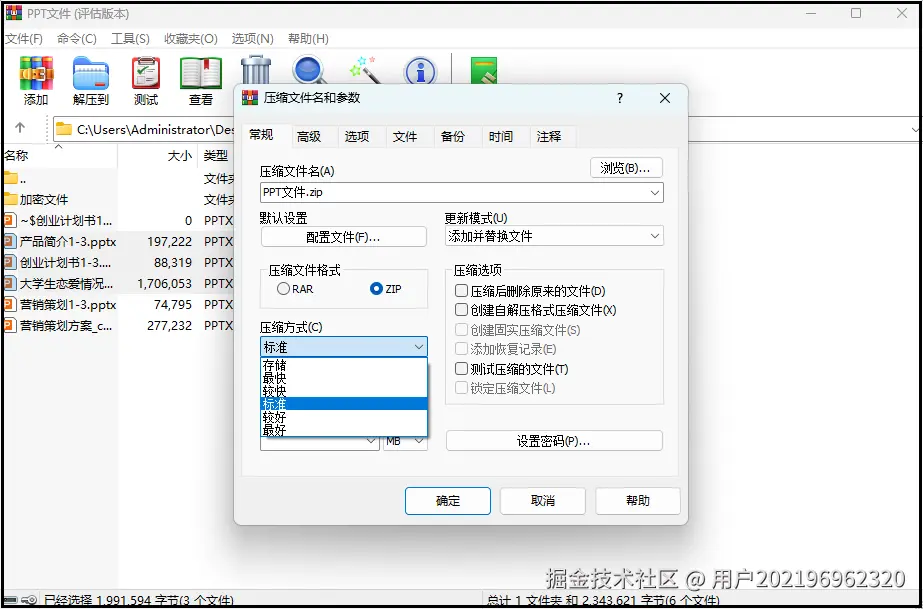The width and height of the screenshot is (923, 609).
Task: Click the 配置文件(F)... button
Action: [x=344, y=237]
